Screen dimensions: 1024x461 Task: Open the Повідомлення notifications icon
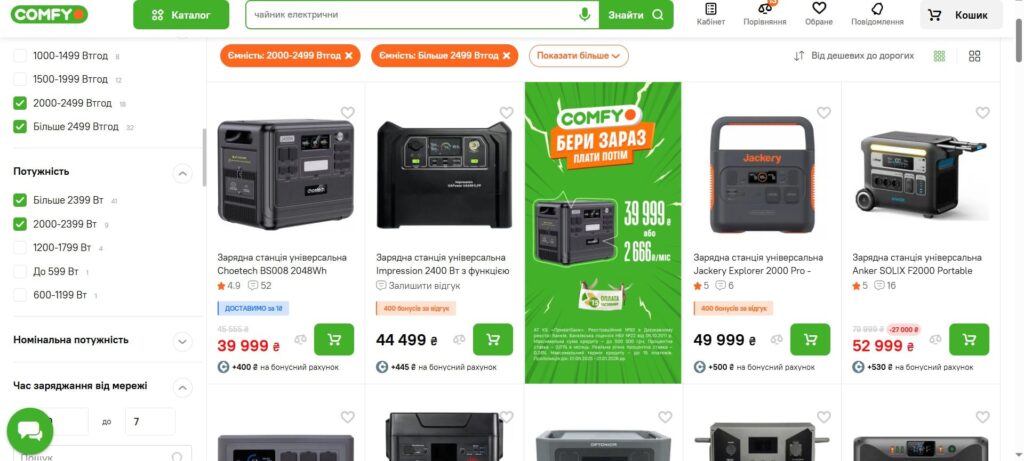[877, 8]
